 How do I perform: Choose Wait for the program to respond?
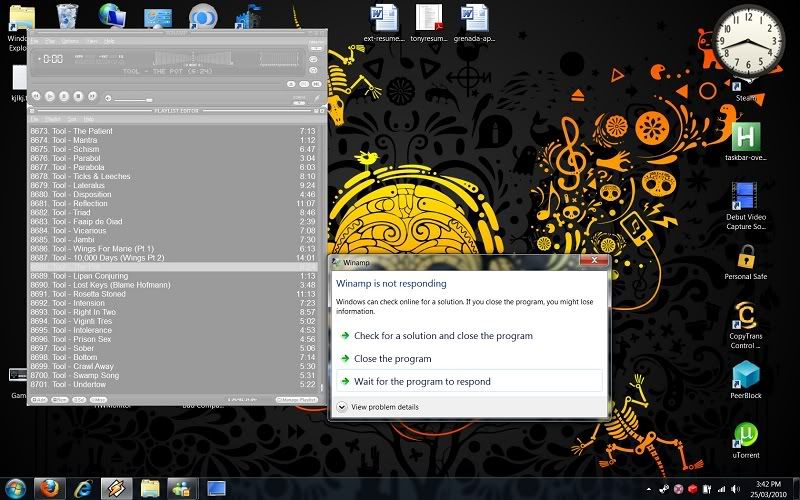(469, 381)
